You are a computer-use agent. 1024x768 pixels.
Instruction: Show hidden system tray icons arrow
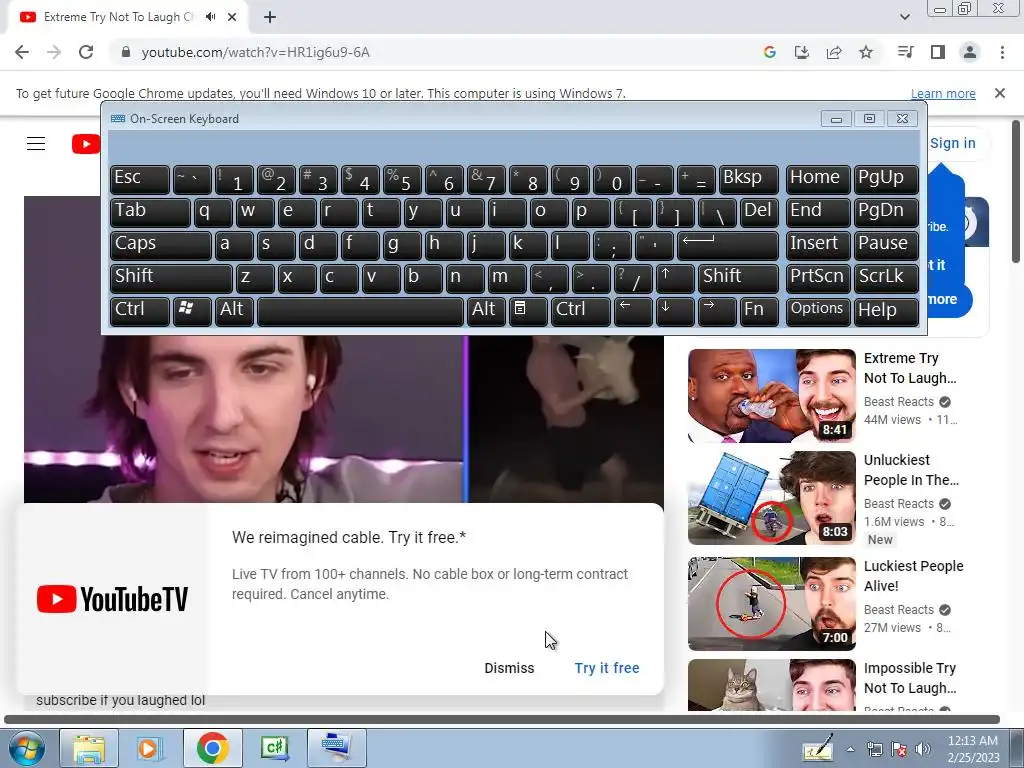[x=850, y=749]
